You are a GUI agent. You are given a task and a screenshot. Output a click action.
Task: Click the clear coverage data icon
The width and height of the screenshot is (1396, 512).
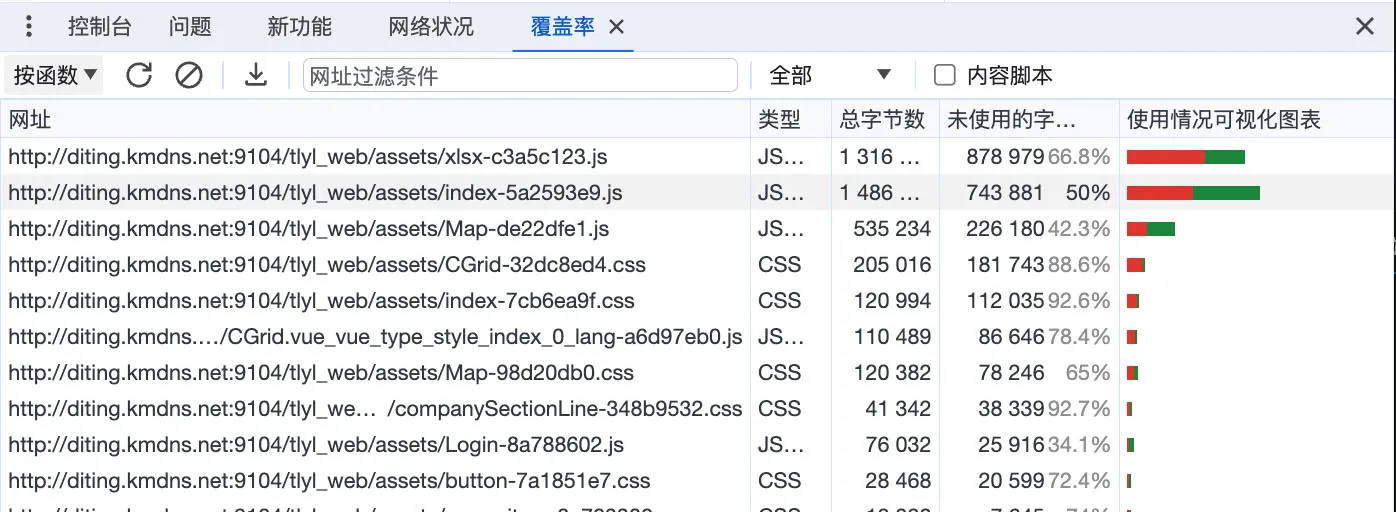(189, 75)
